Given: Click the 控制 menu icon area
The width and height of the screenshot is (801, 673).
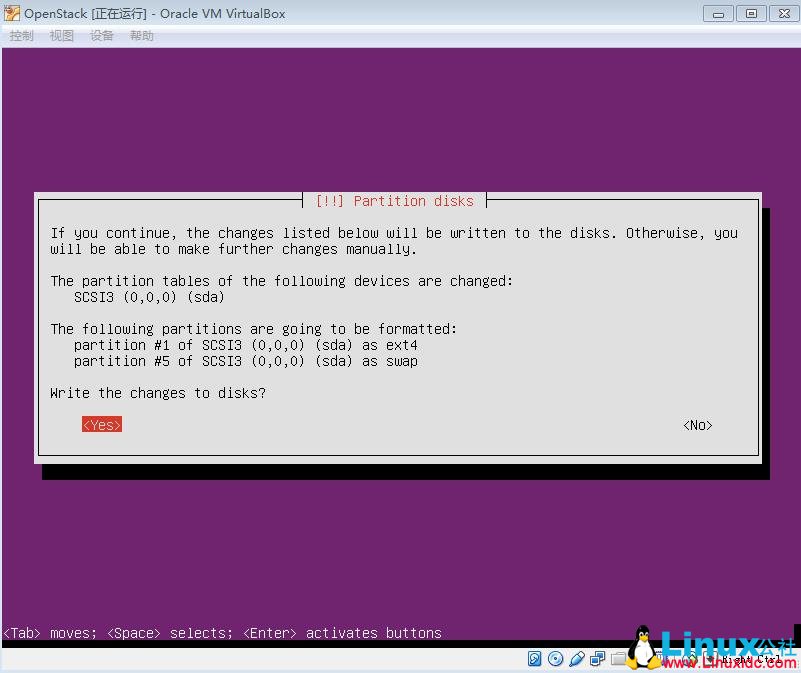Looking at the screenshot, I should [x=21, y=35].
